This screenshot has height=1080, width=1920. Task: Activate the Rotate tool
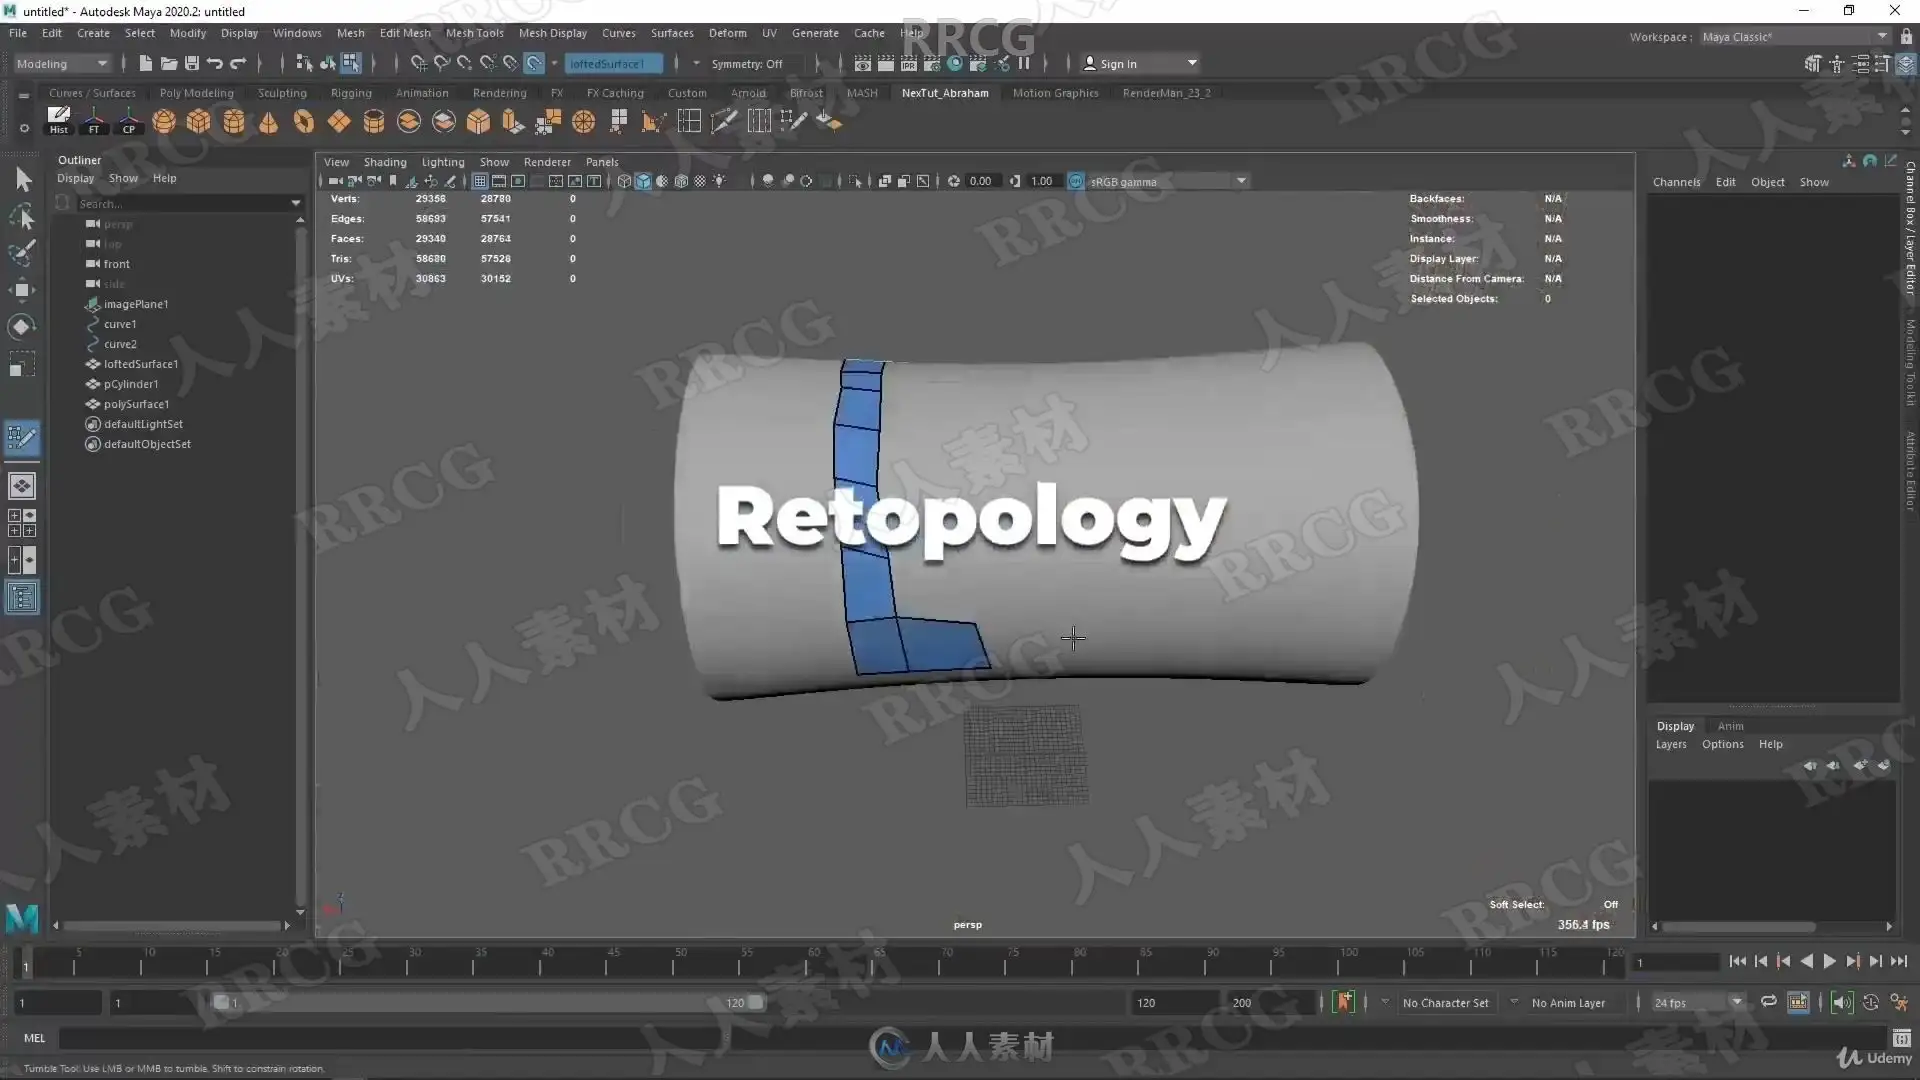pyautogui.click(x=22, y=327)
